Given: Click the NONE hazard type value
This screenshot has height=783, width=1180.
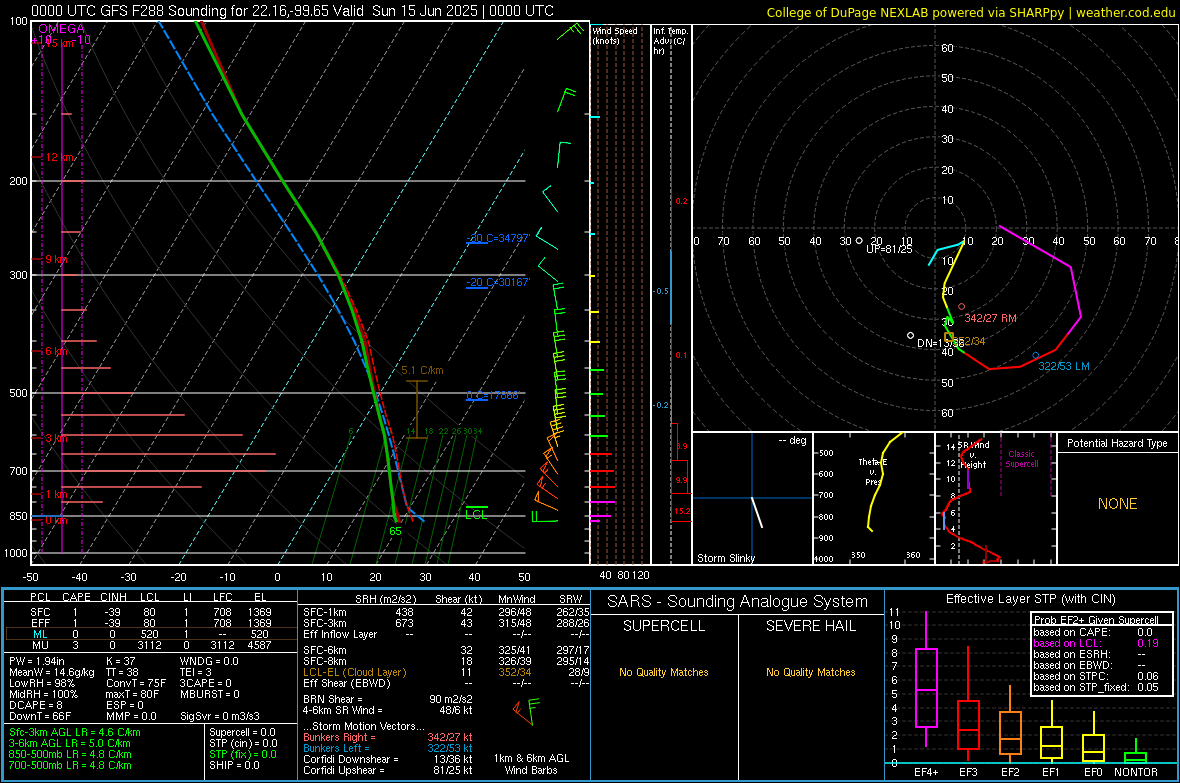Looking at the screenshot, I should pos(1117,504).
